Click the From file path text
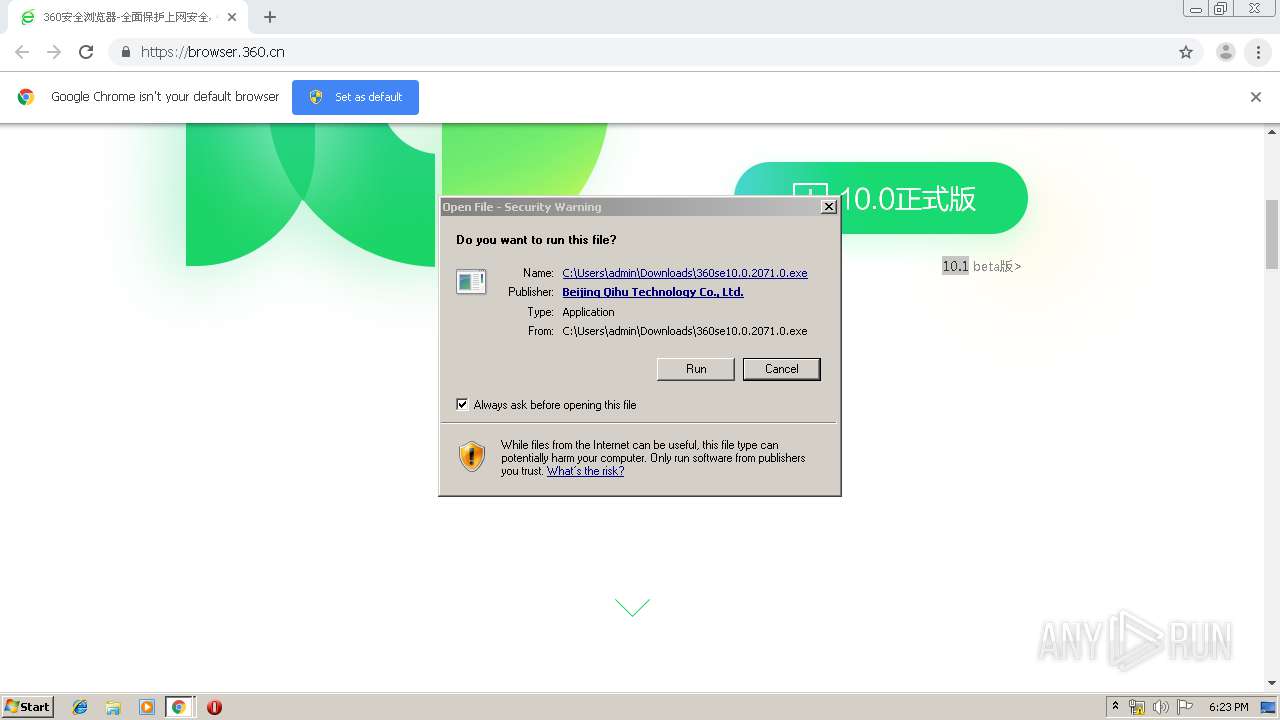 (685, 331)
